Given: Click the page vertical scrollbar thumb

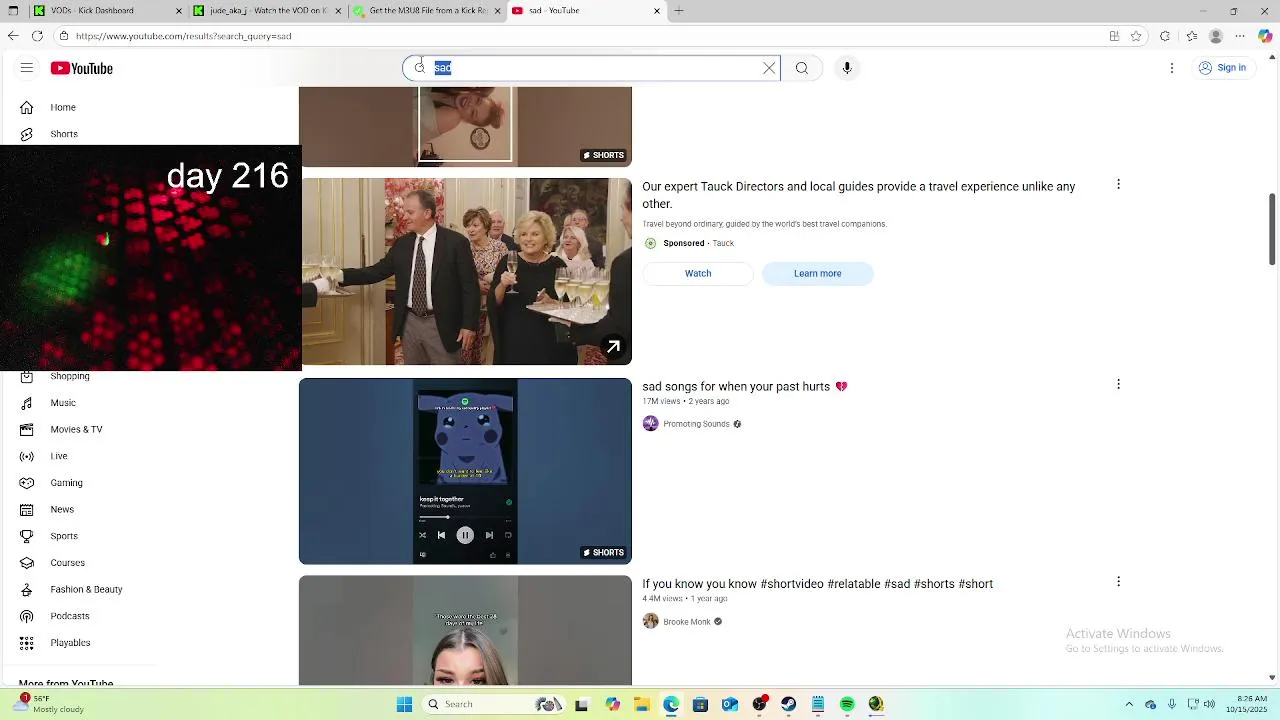Looking at the screenshot, I should click(1272, 230).
